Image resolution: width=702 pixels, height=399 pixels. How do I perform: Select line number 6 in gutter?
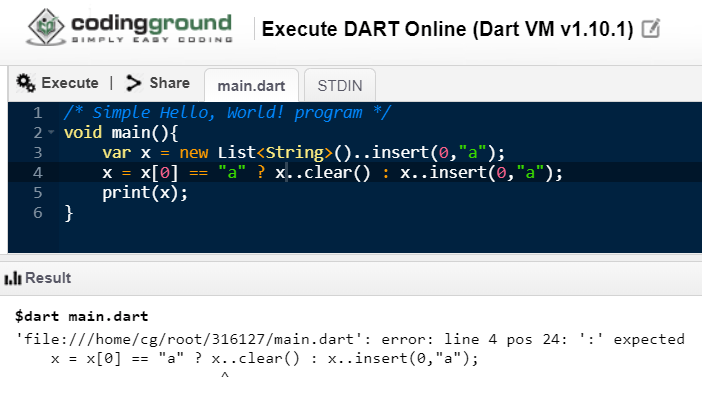pos(38,213)
